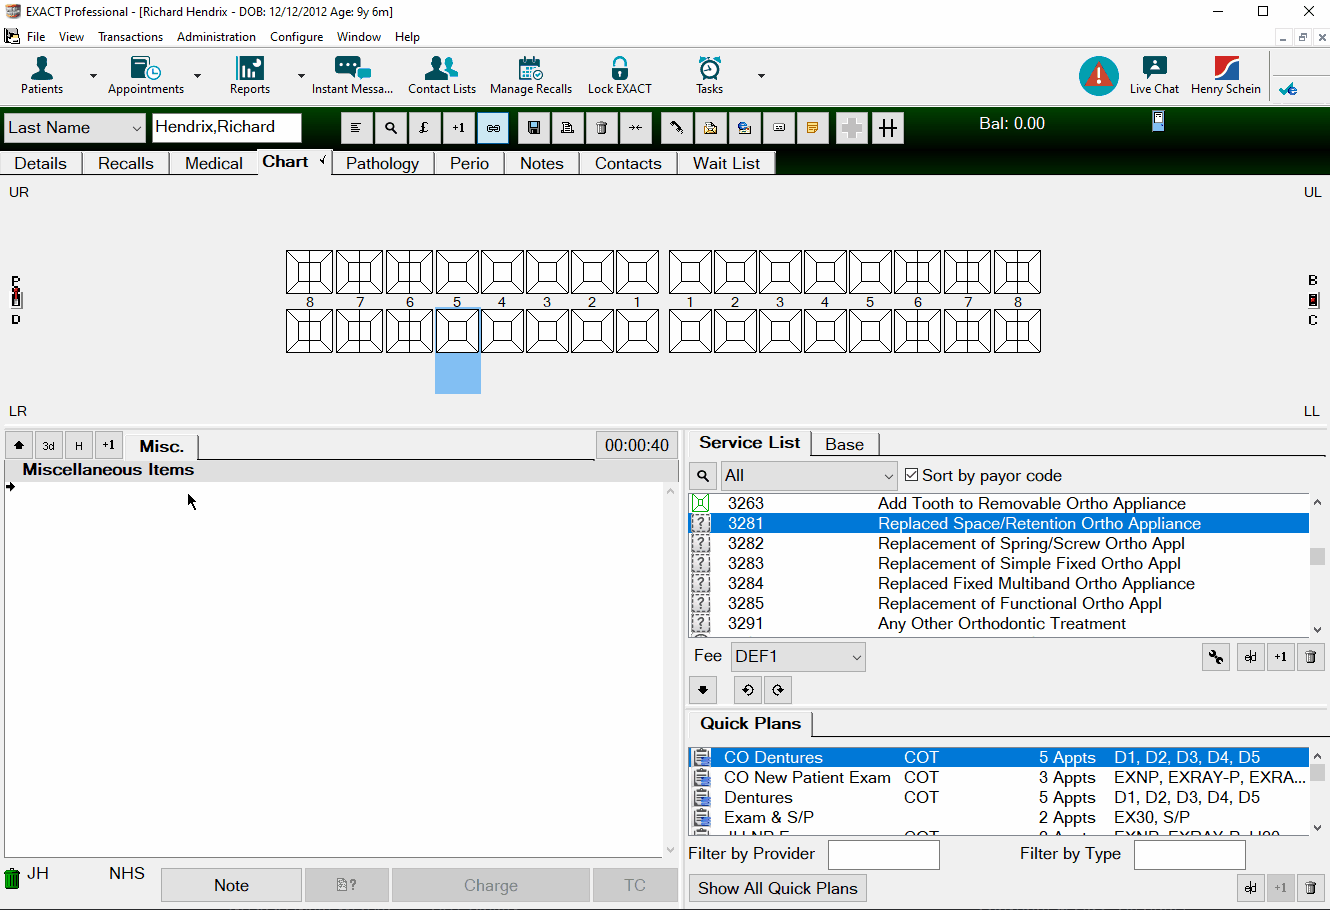Open Contact Lists

tap(442, 75)
